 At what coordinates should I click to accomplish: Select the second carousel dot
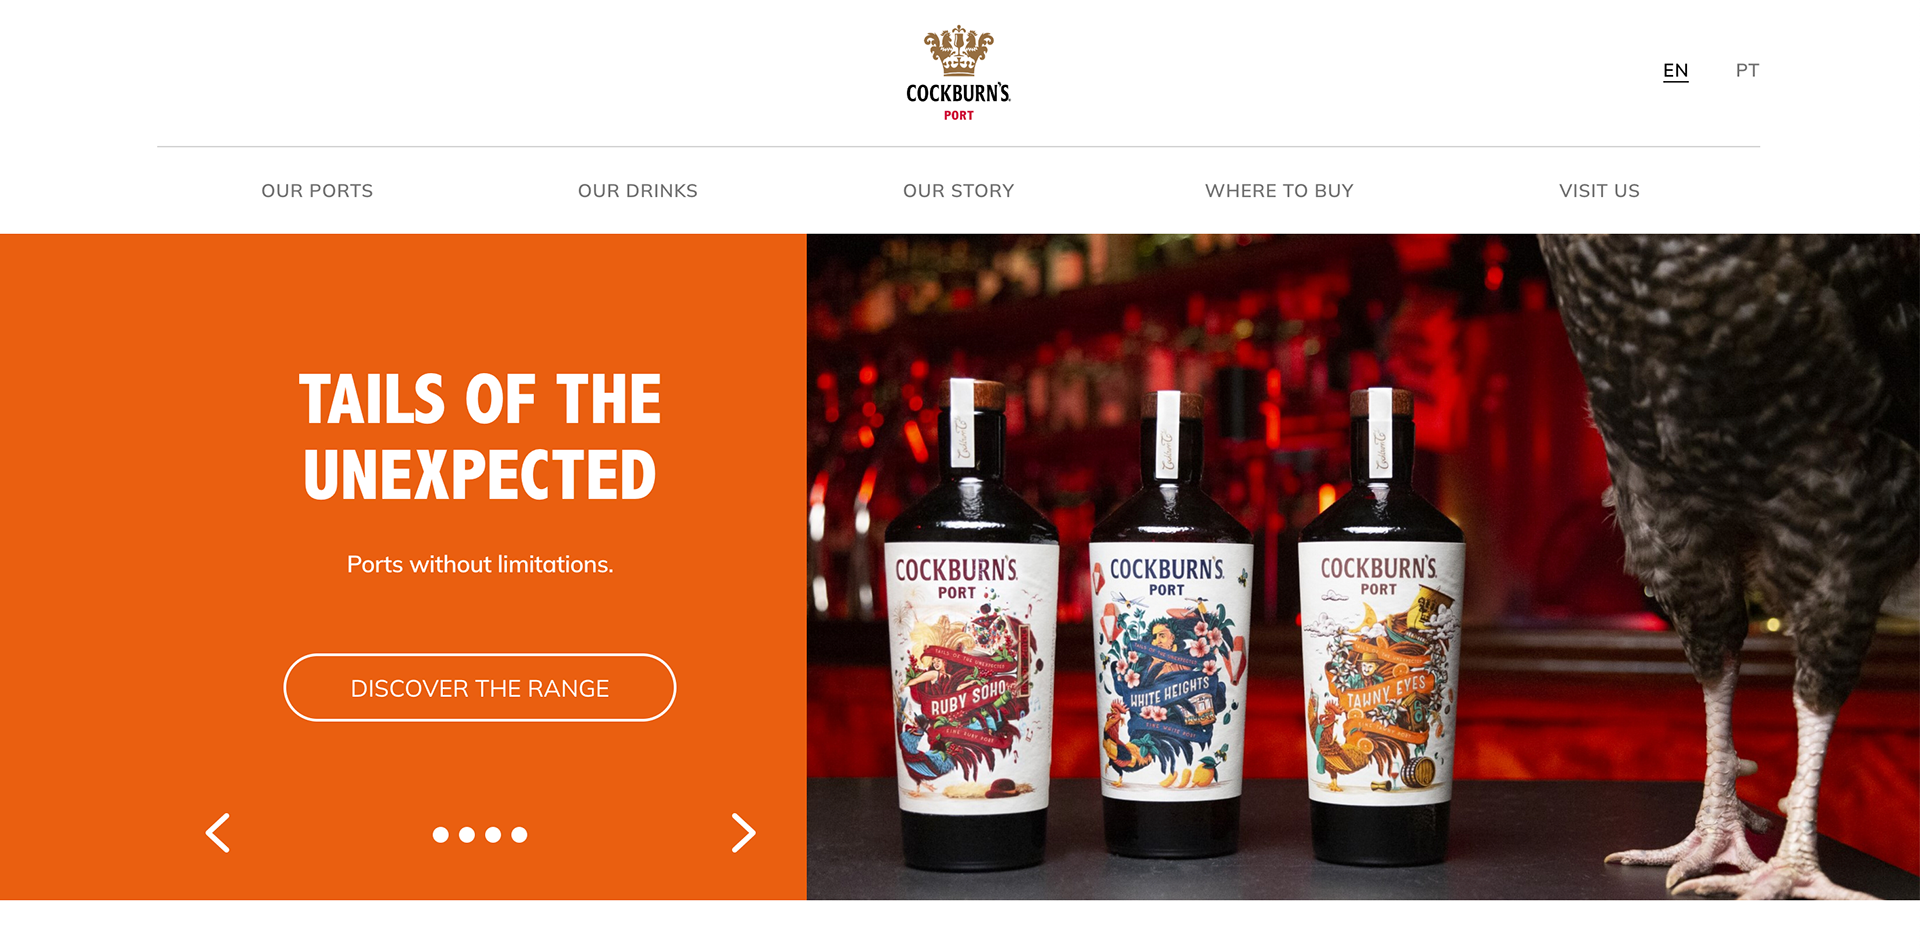(467, 835)
